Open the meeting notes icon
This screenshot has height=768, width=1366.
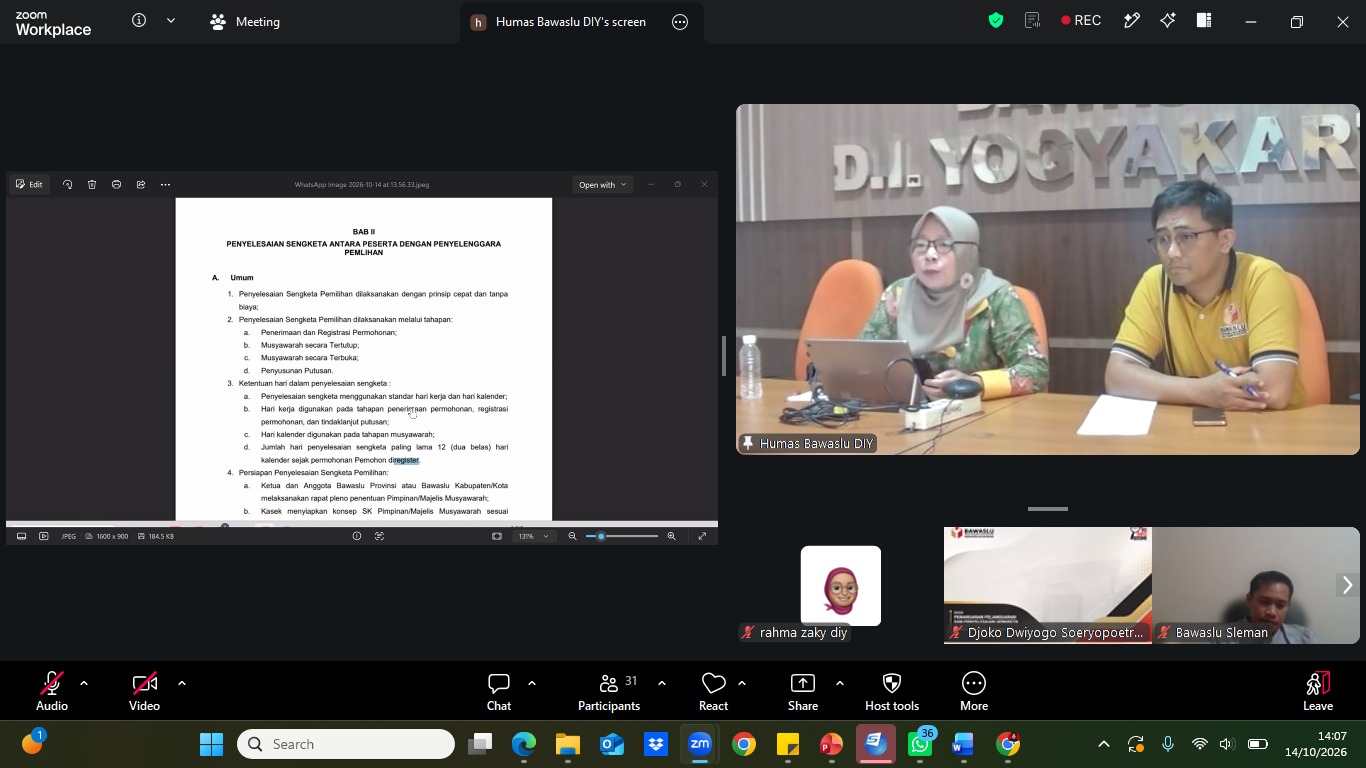[x=1033, y=20]
